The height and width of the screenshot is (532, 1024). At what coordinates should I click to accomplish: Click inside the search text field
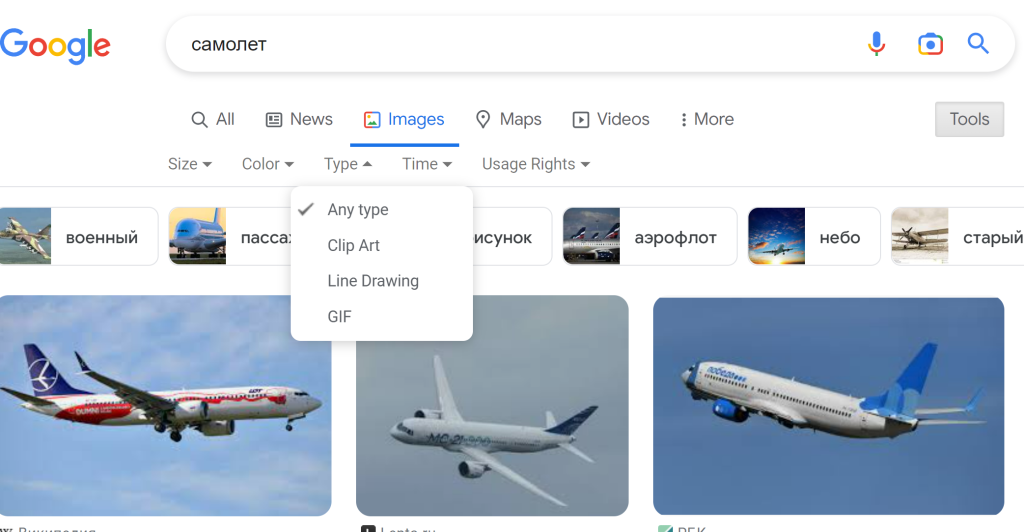tap(500, 44)
